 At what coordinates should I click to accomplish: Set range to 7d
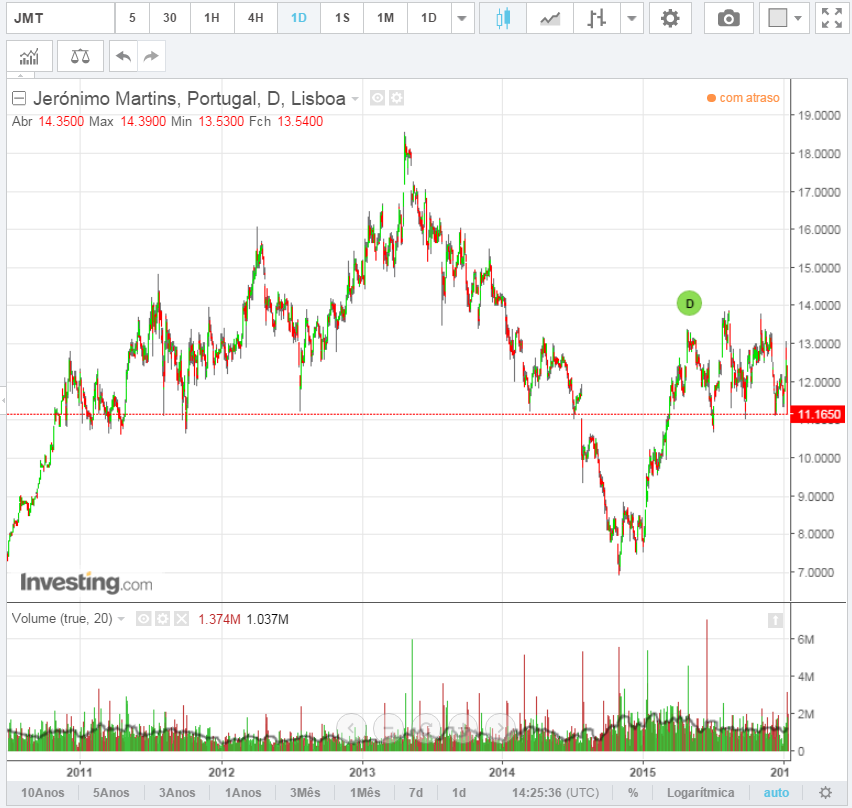[x=416, y=793]
